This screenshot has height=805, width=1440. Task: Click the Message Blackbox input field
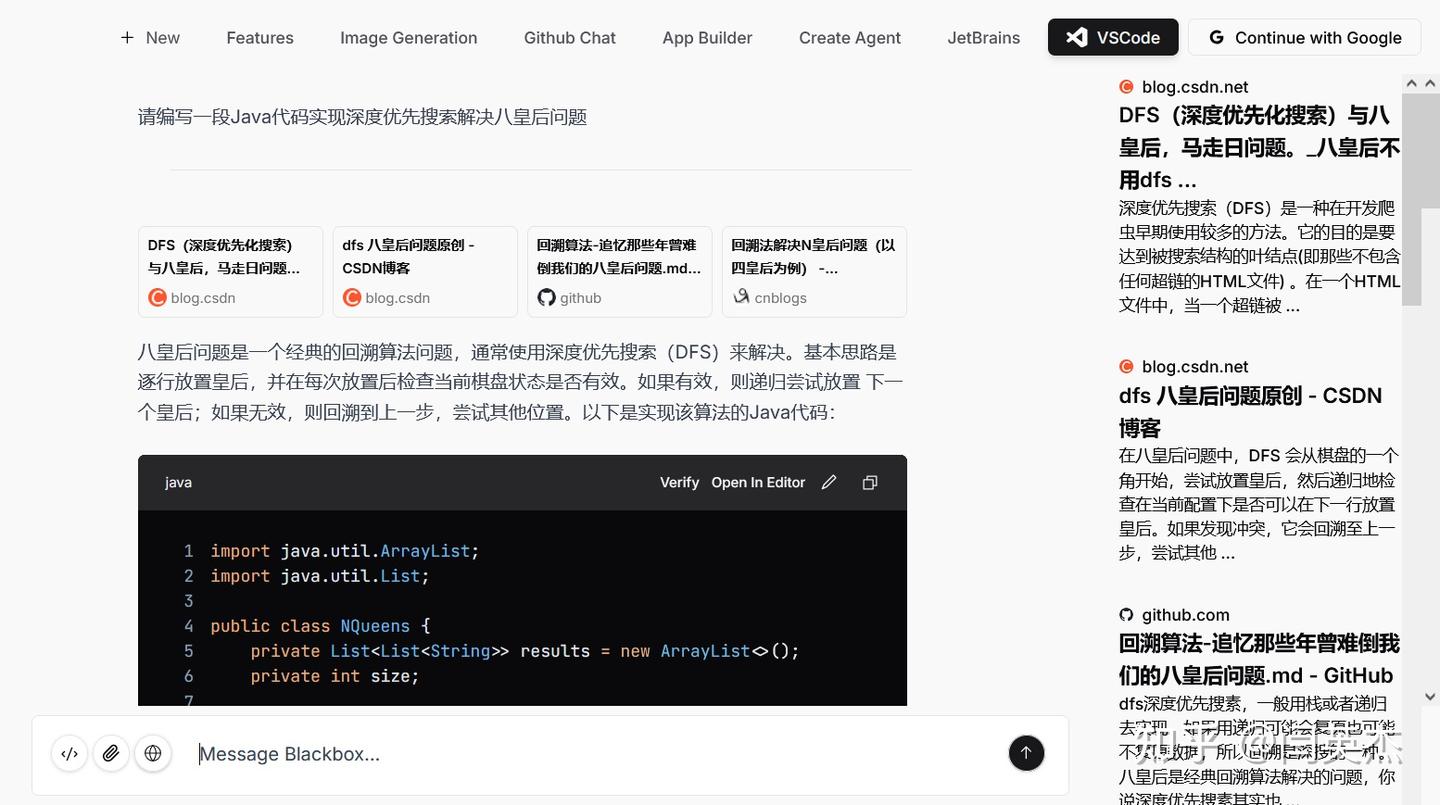(597, 754)
